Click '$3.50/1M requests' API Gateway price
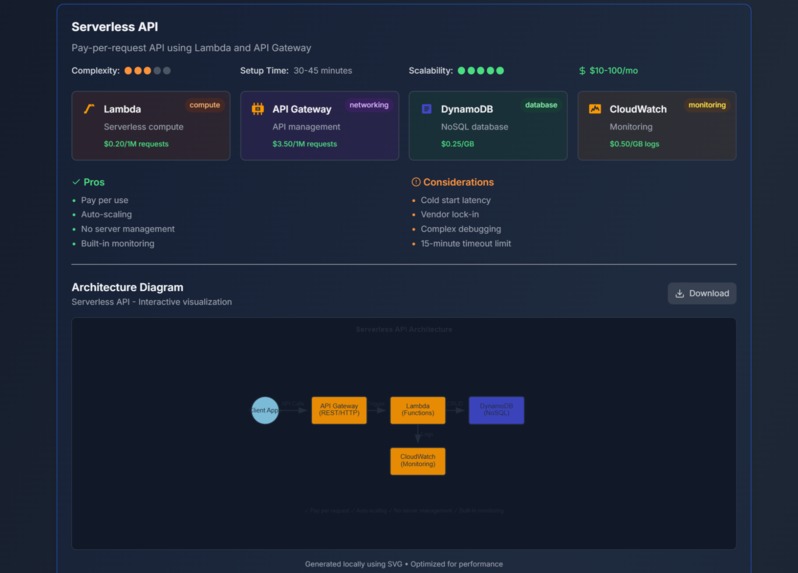Viewport: 798px width, 573px height. [x=304, y=144]
